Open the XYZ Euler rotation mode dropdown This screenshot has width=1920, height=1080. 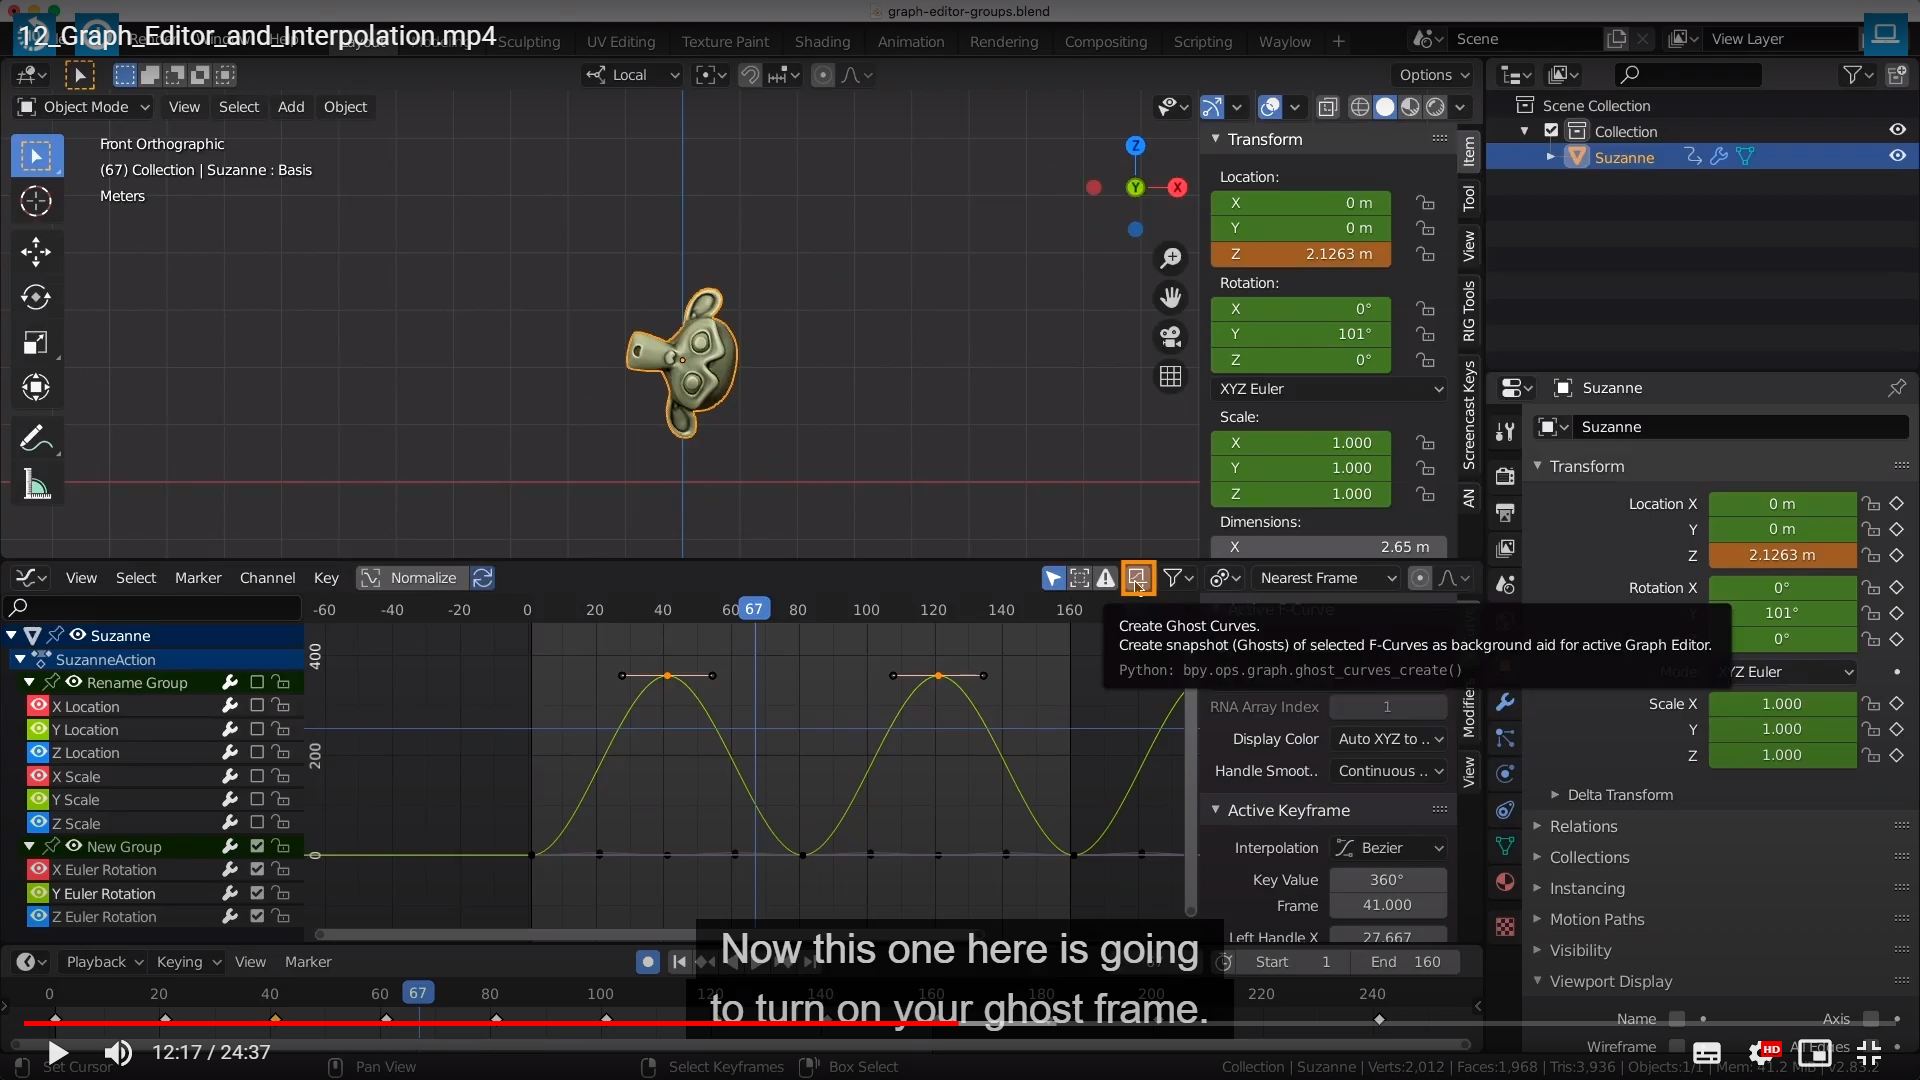pyautogui.click(x=1330, y=389)
